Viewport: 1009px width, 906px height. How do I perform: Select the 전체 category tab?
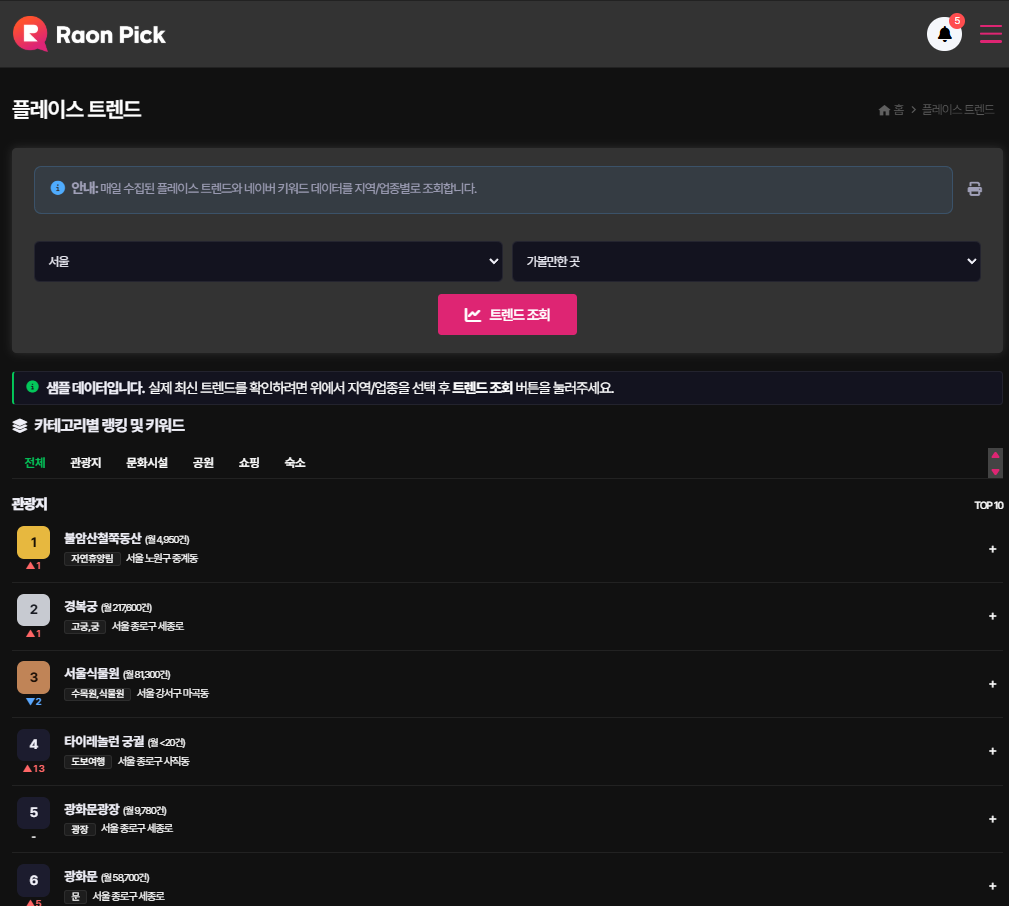[35, 463]
